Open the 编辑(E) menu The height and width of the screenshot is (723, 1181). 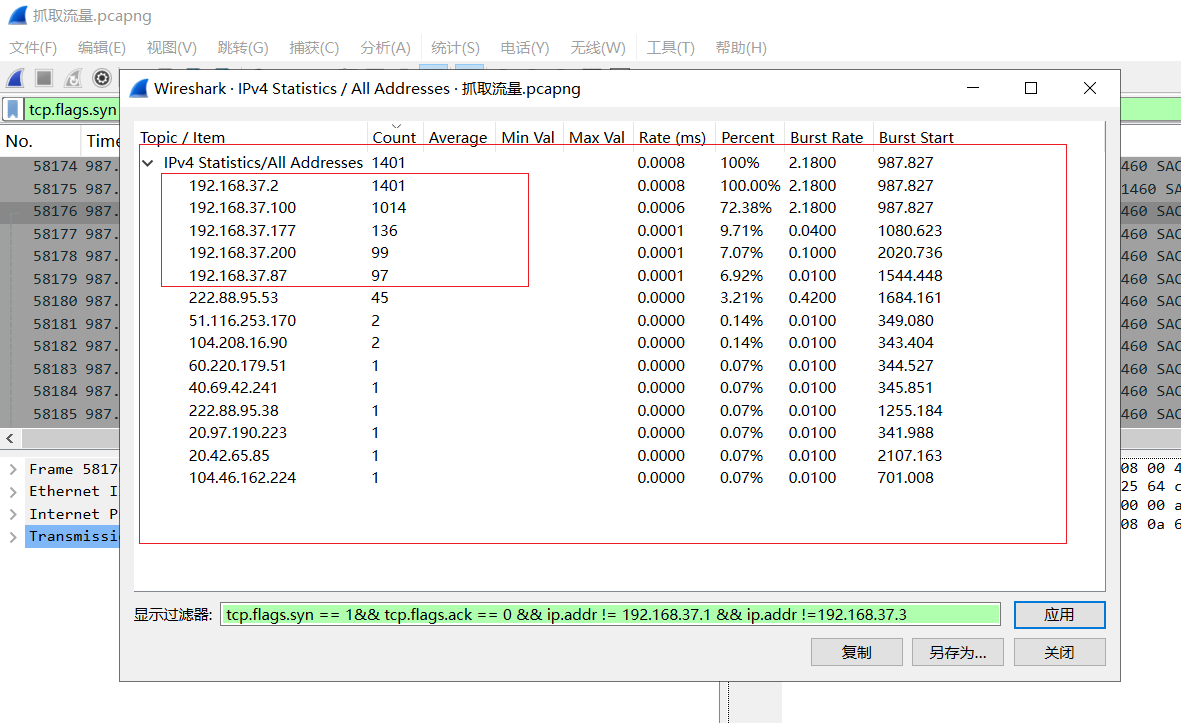click(102, 48)
